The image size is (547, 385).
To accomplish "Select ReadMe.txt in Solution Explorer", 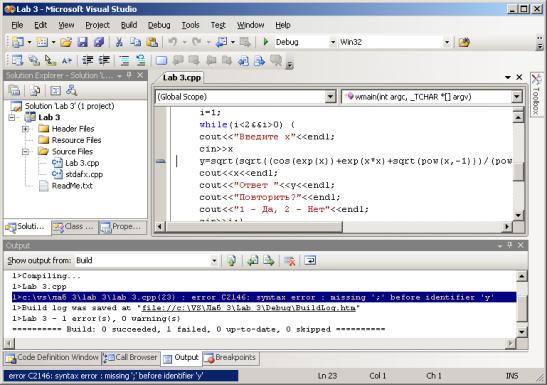I will pyautogui.click(x=72, y=186).
